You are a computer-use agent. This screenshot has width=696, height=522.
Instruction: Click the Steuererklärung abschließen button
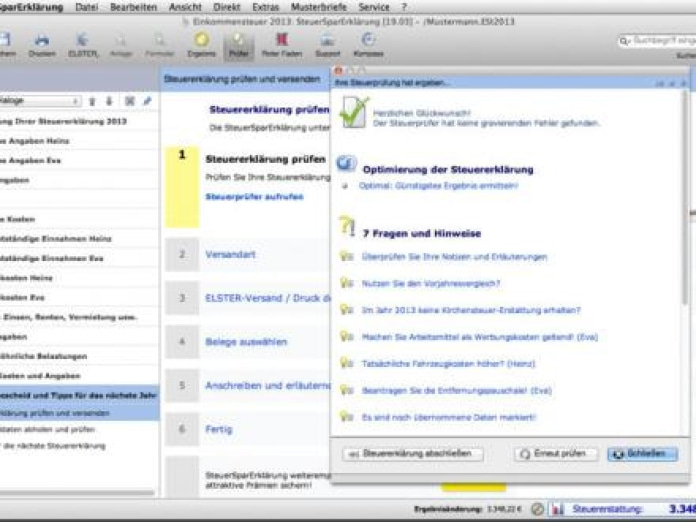(x=413, y=454)
